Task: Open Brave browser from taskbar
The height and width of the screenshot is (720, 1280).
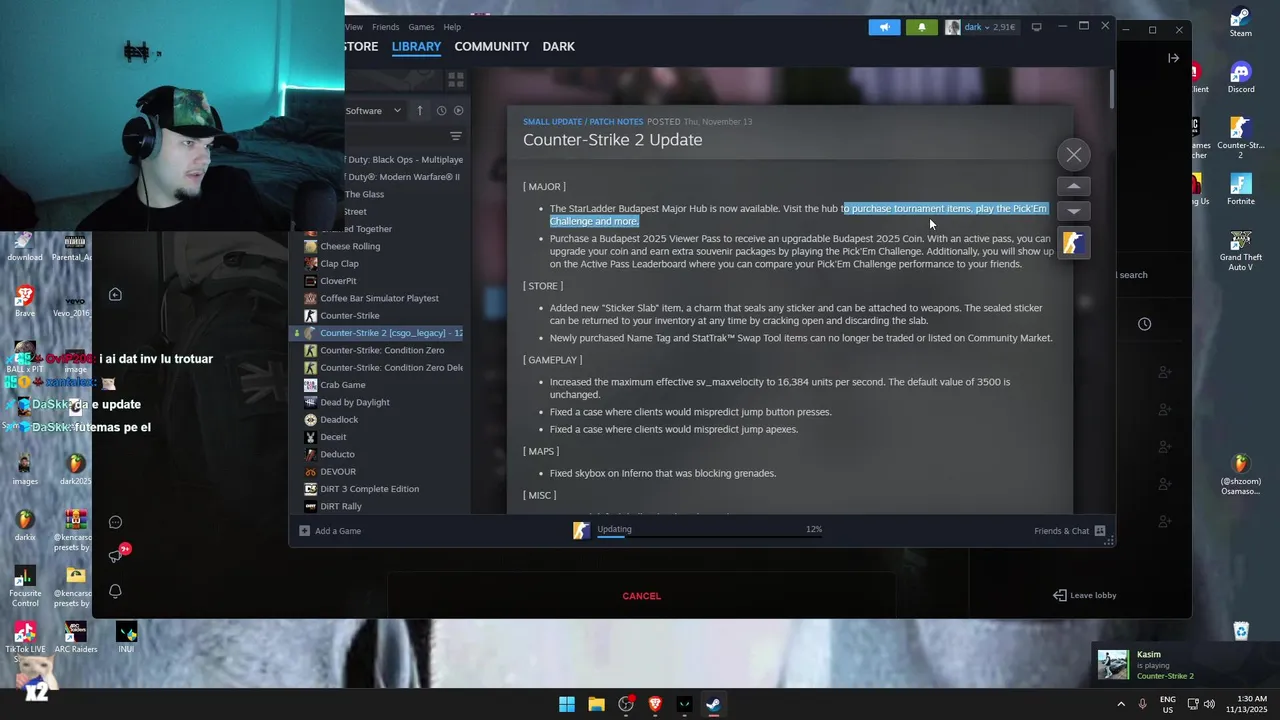Action: click(x=655, y=704)
